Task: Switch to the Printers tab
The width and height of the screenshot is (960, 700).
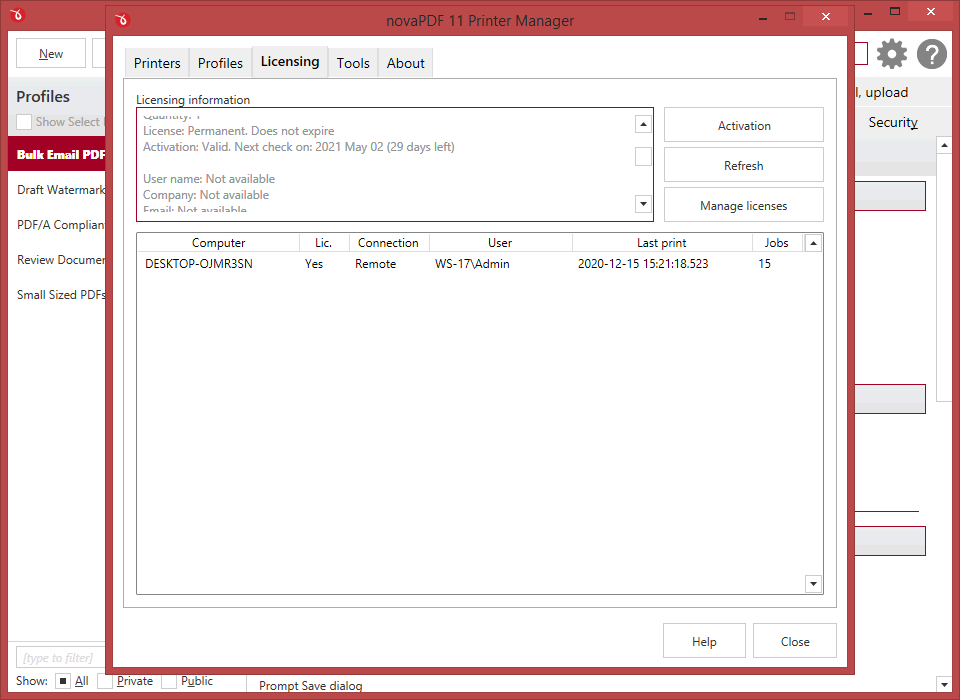Action: [157, 63]
